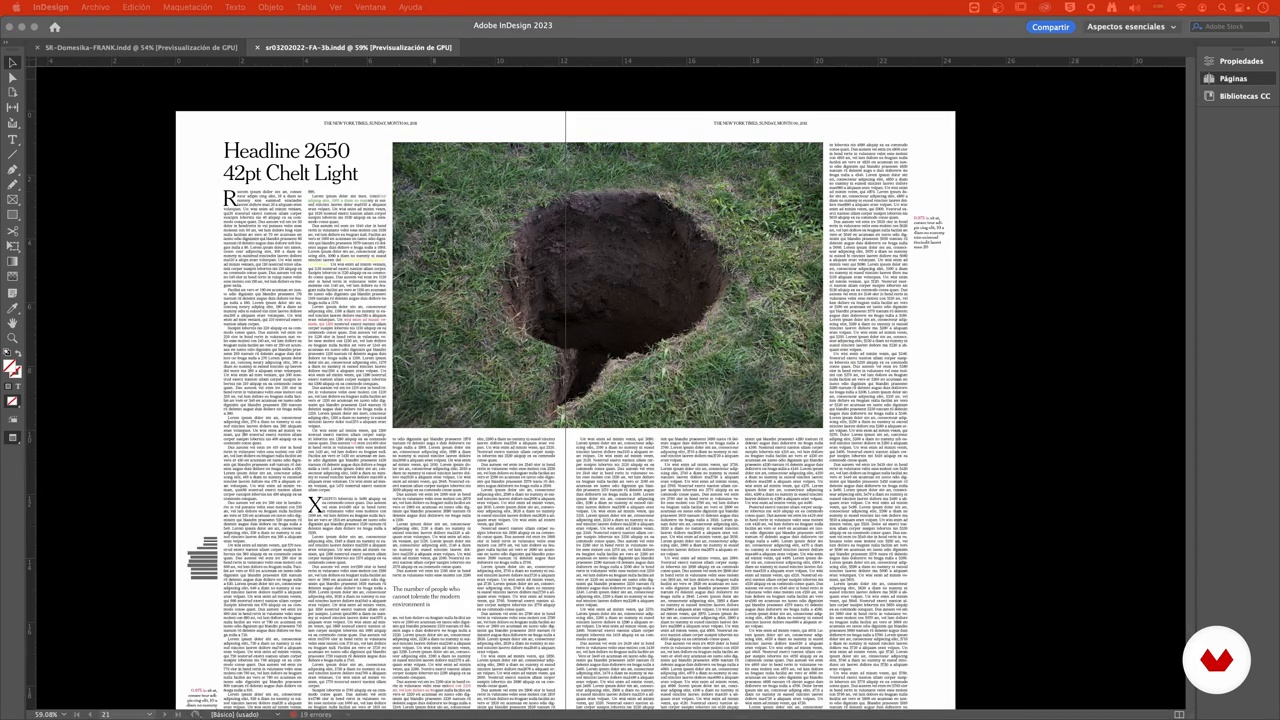This screenshot has height=720, width=1280.
Task: Go to the previous page
Action: [x=89, y=715]
